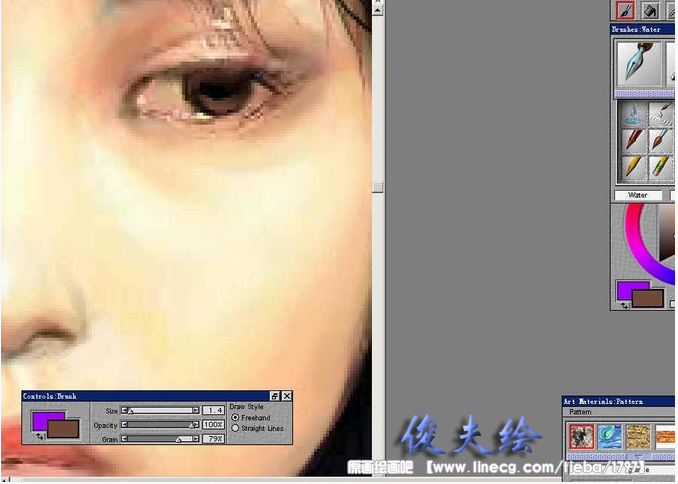Decrease Opacity with left arrow

(x=124, y=425)
